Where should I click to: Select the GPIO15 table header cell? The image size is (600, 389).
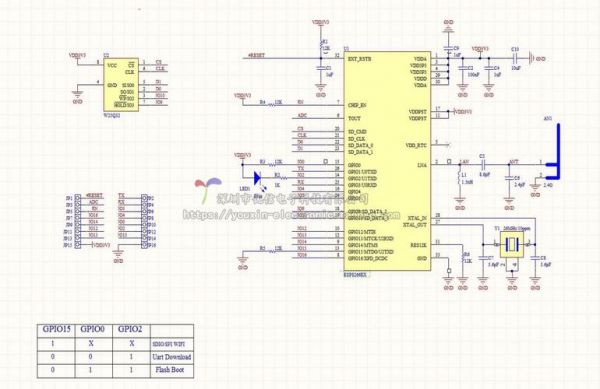[x=56, y=330]
